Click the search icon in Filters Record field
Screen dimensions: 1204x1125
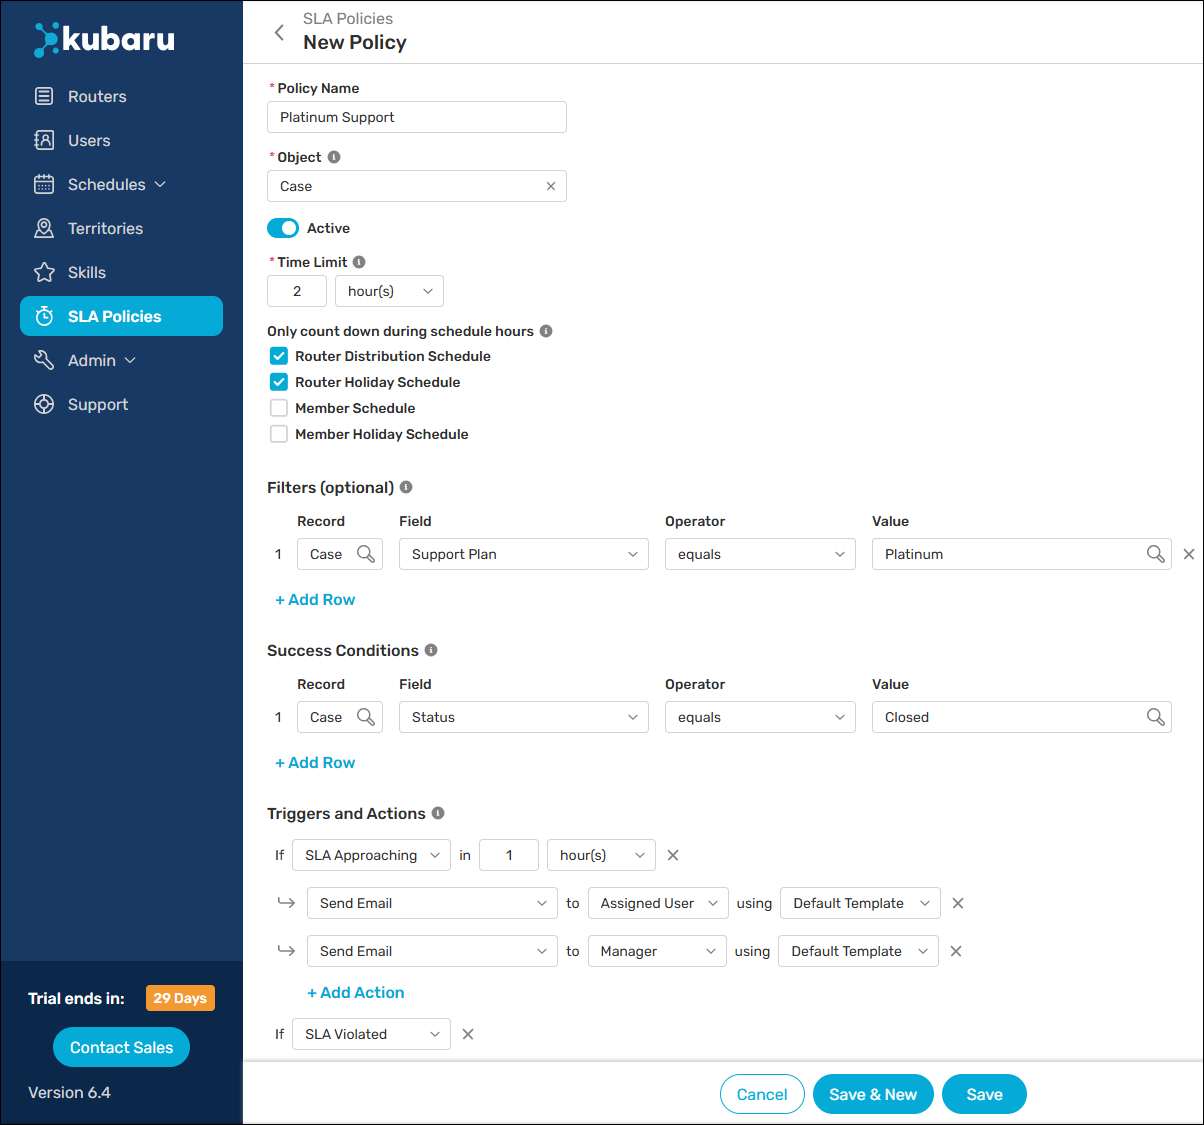[366, 554]
